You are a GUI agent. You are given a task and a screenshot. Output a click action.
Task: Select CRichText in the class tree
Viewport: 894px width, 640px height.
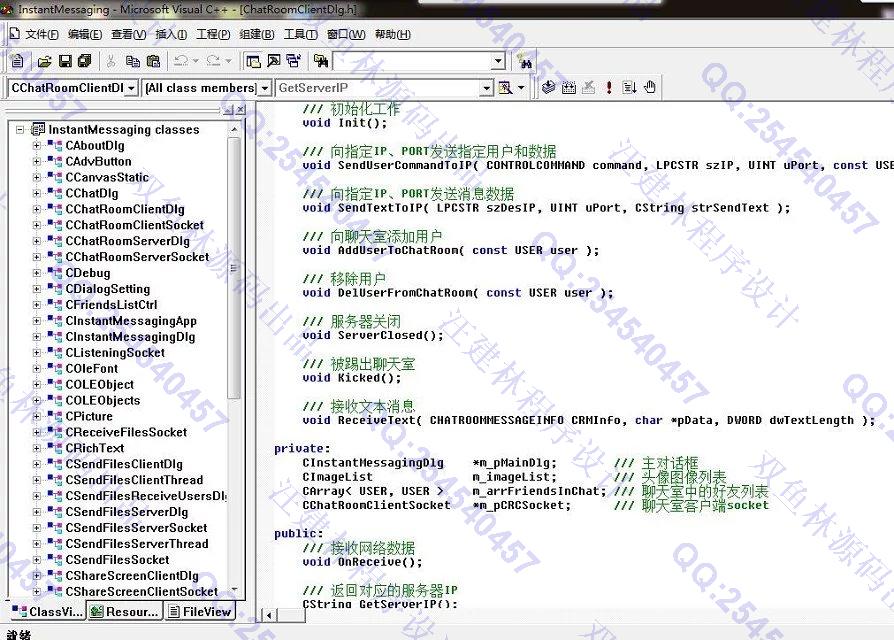pyautogui.click(x=95, y=449)
